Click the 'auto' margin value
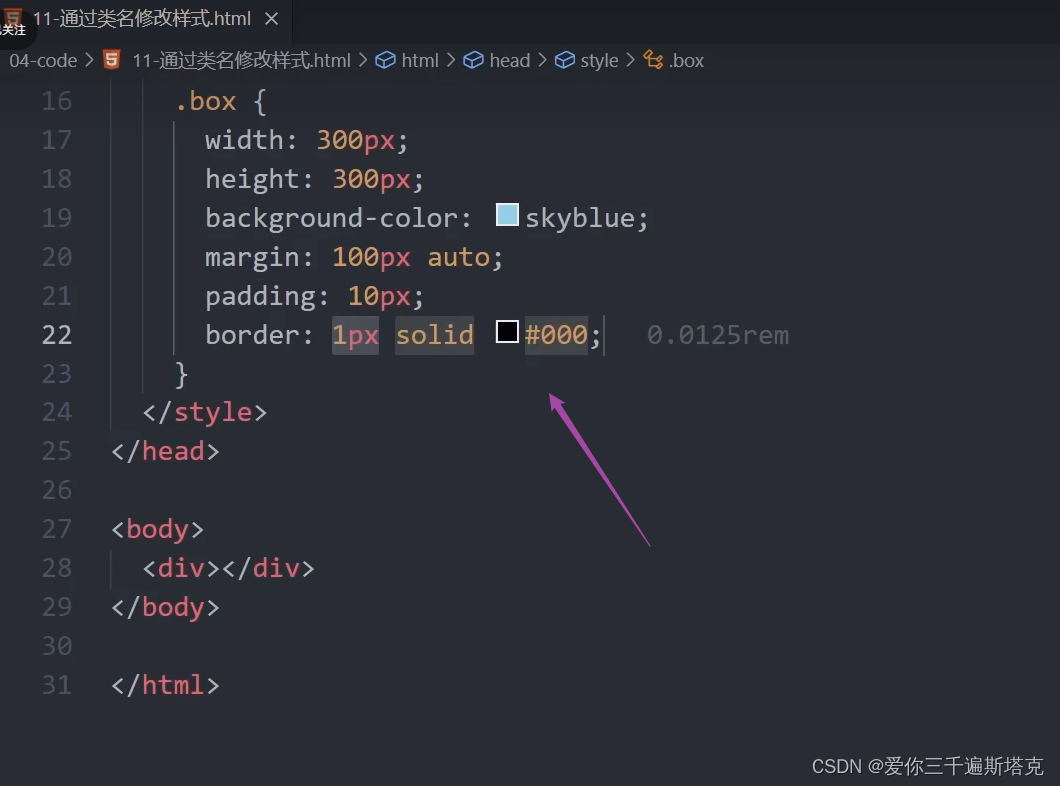This screenshot has height=786, width=1060. point(458,257)
